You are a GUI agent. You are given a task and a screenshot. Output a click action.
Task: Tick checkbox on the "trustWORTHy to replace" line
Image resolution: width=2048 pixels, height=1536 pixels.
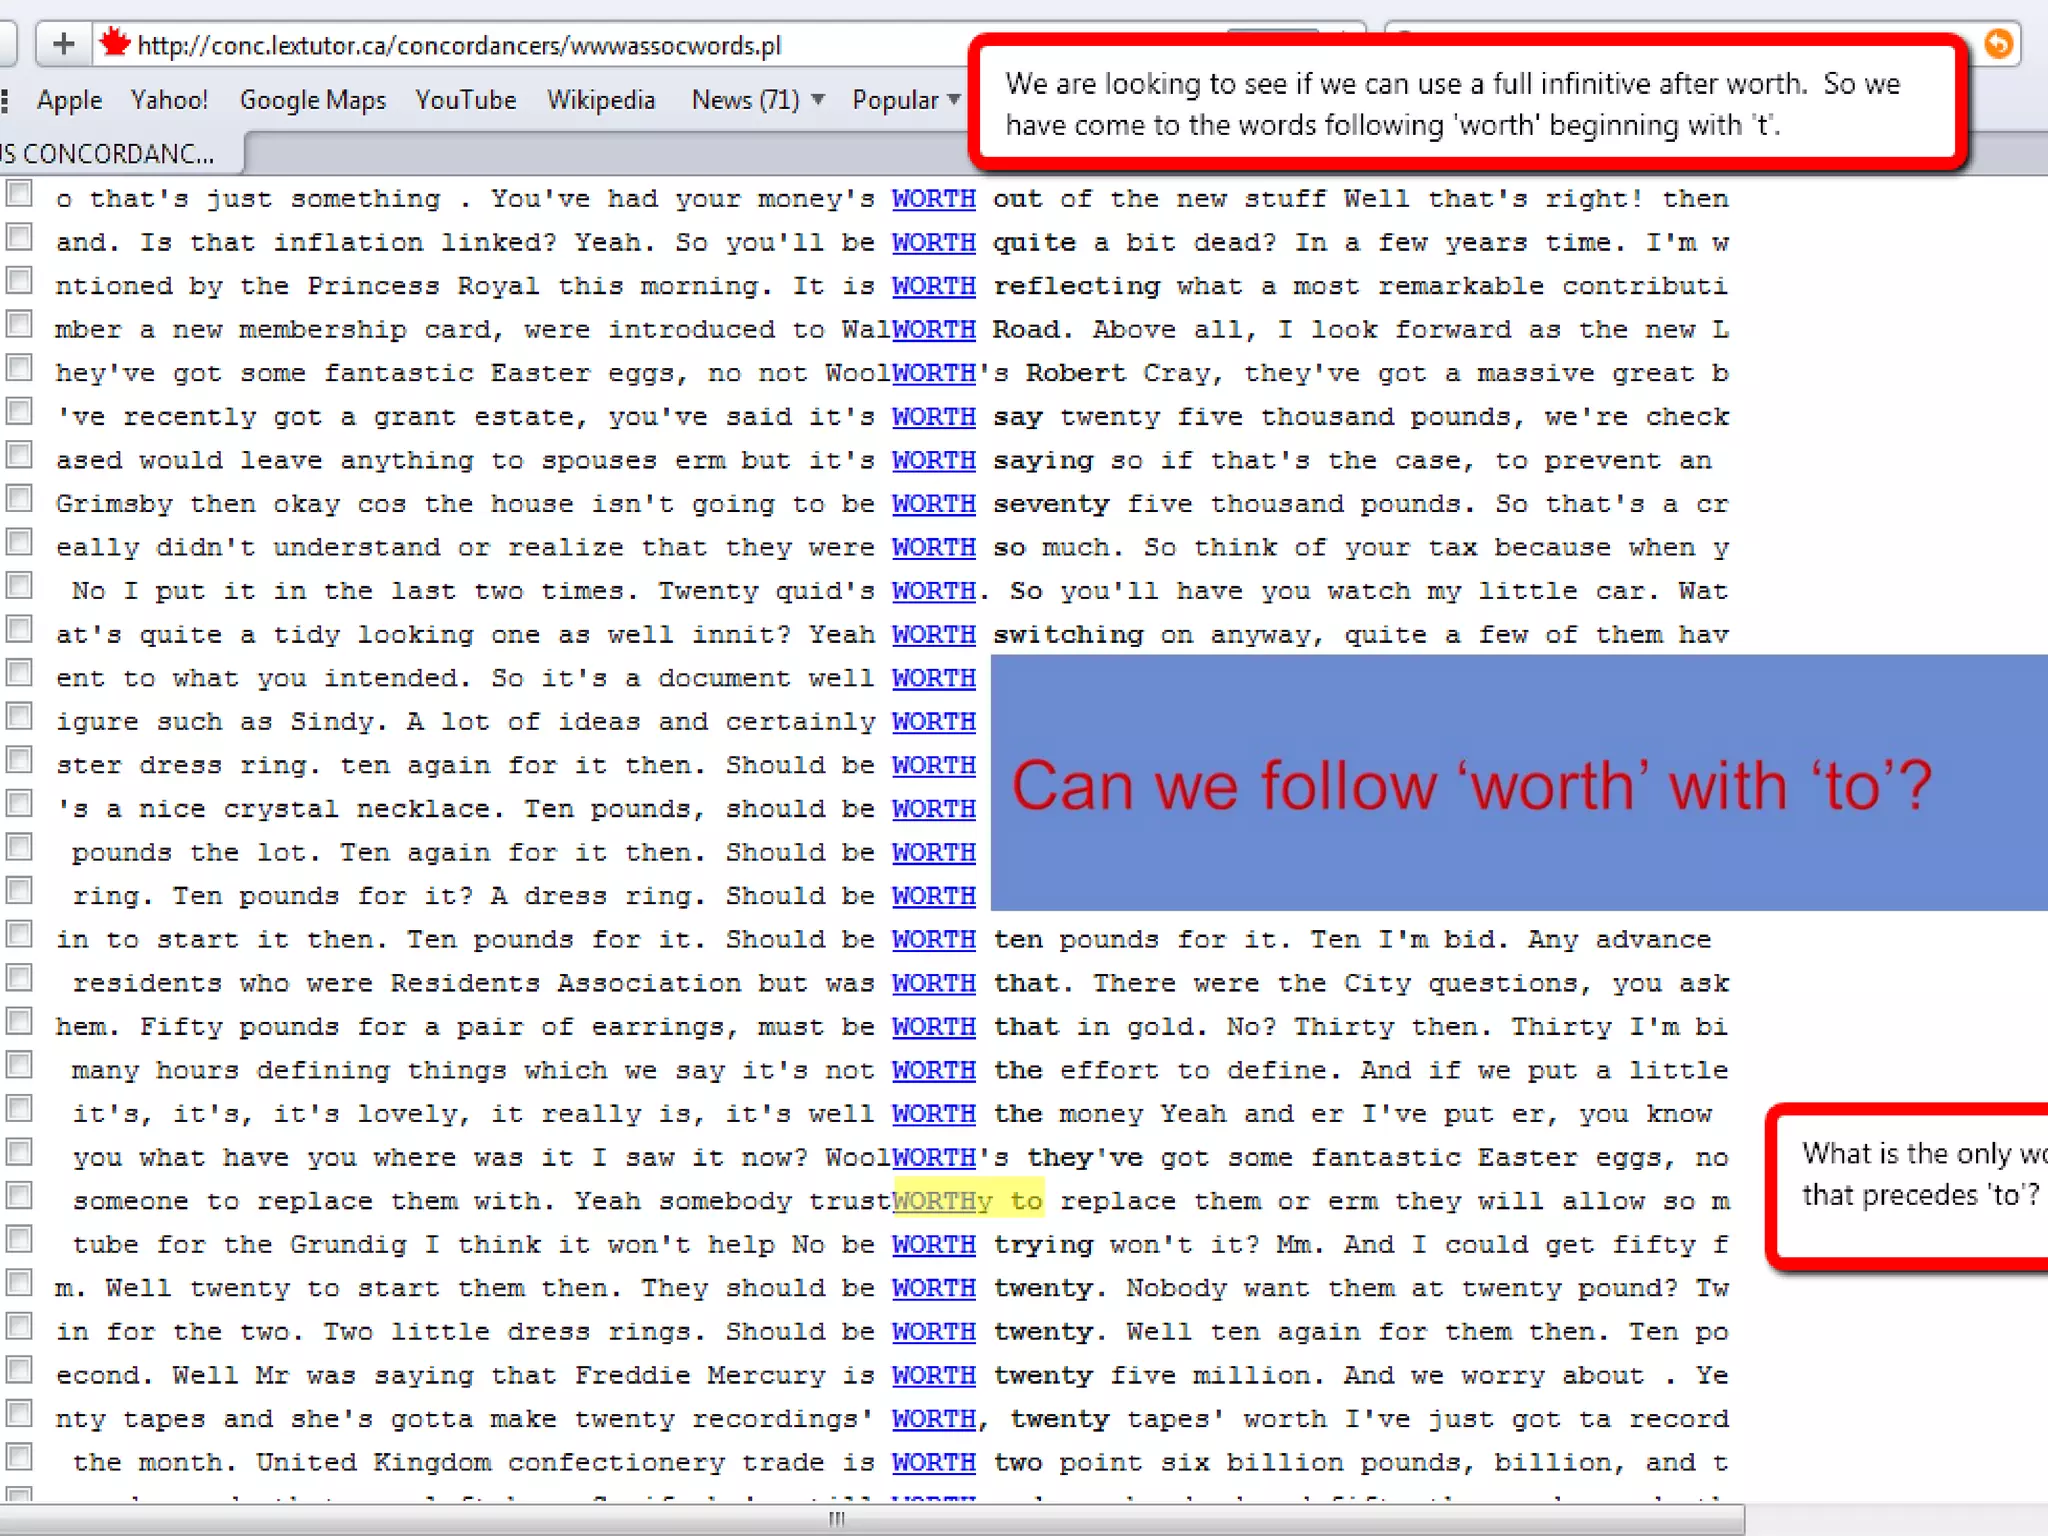[19, 1196]
